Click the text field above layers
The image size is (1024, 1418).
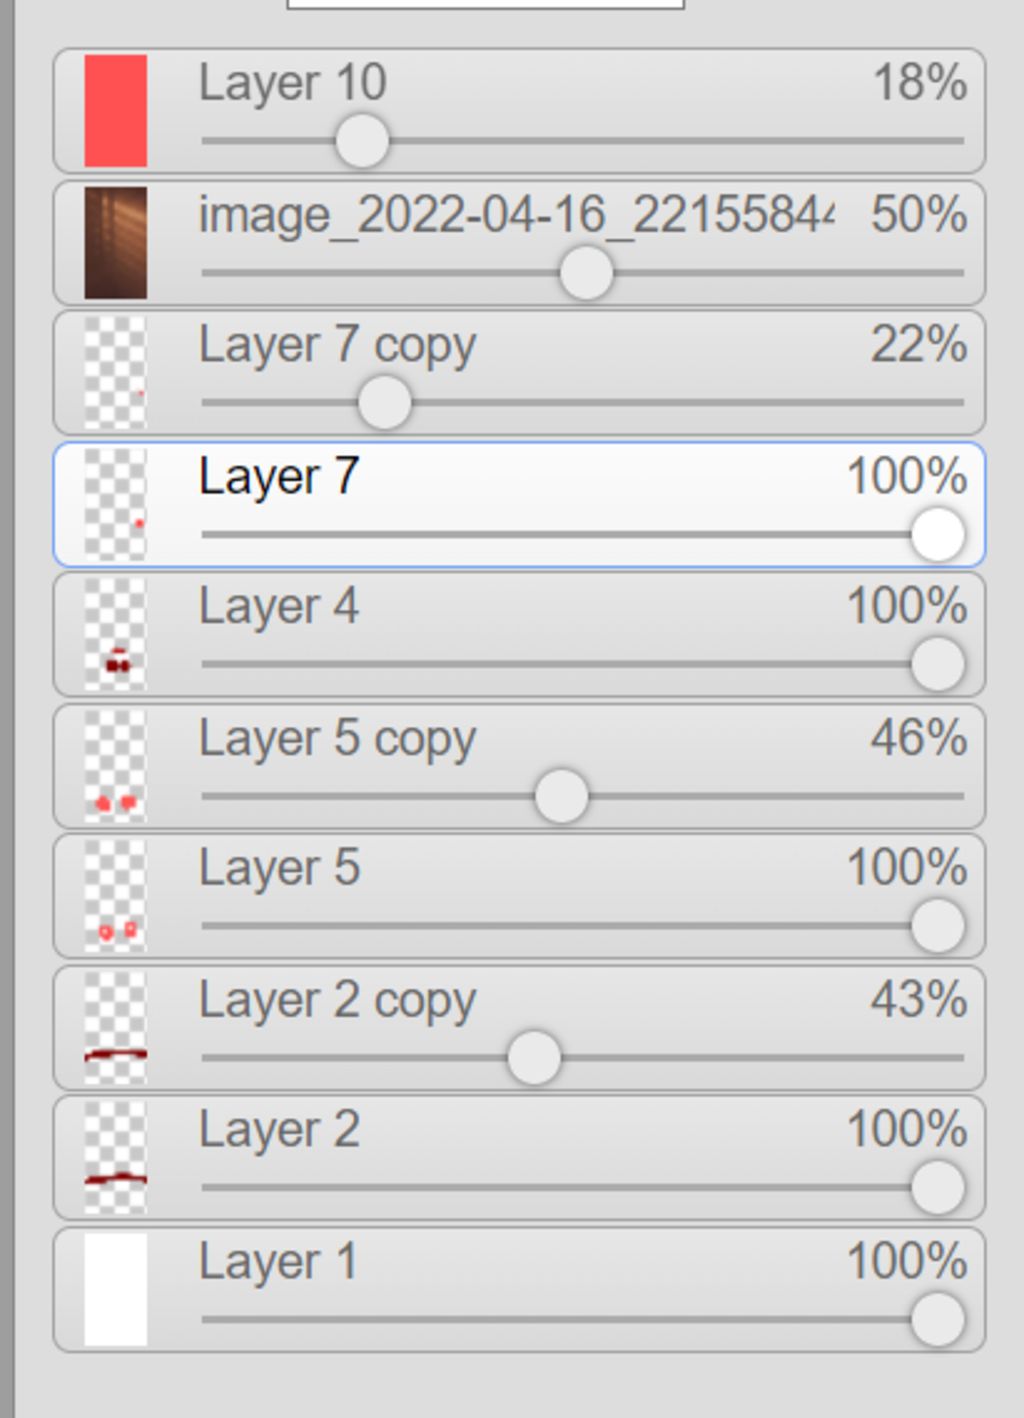[485, 3]
